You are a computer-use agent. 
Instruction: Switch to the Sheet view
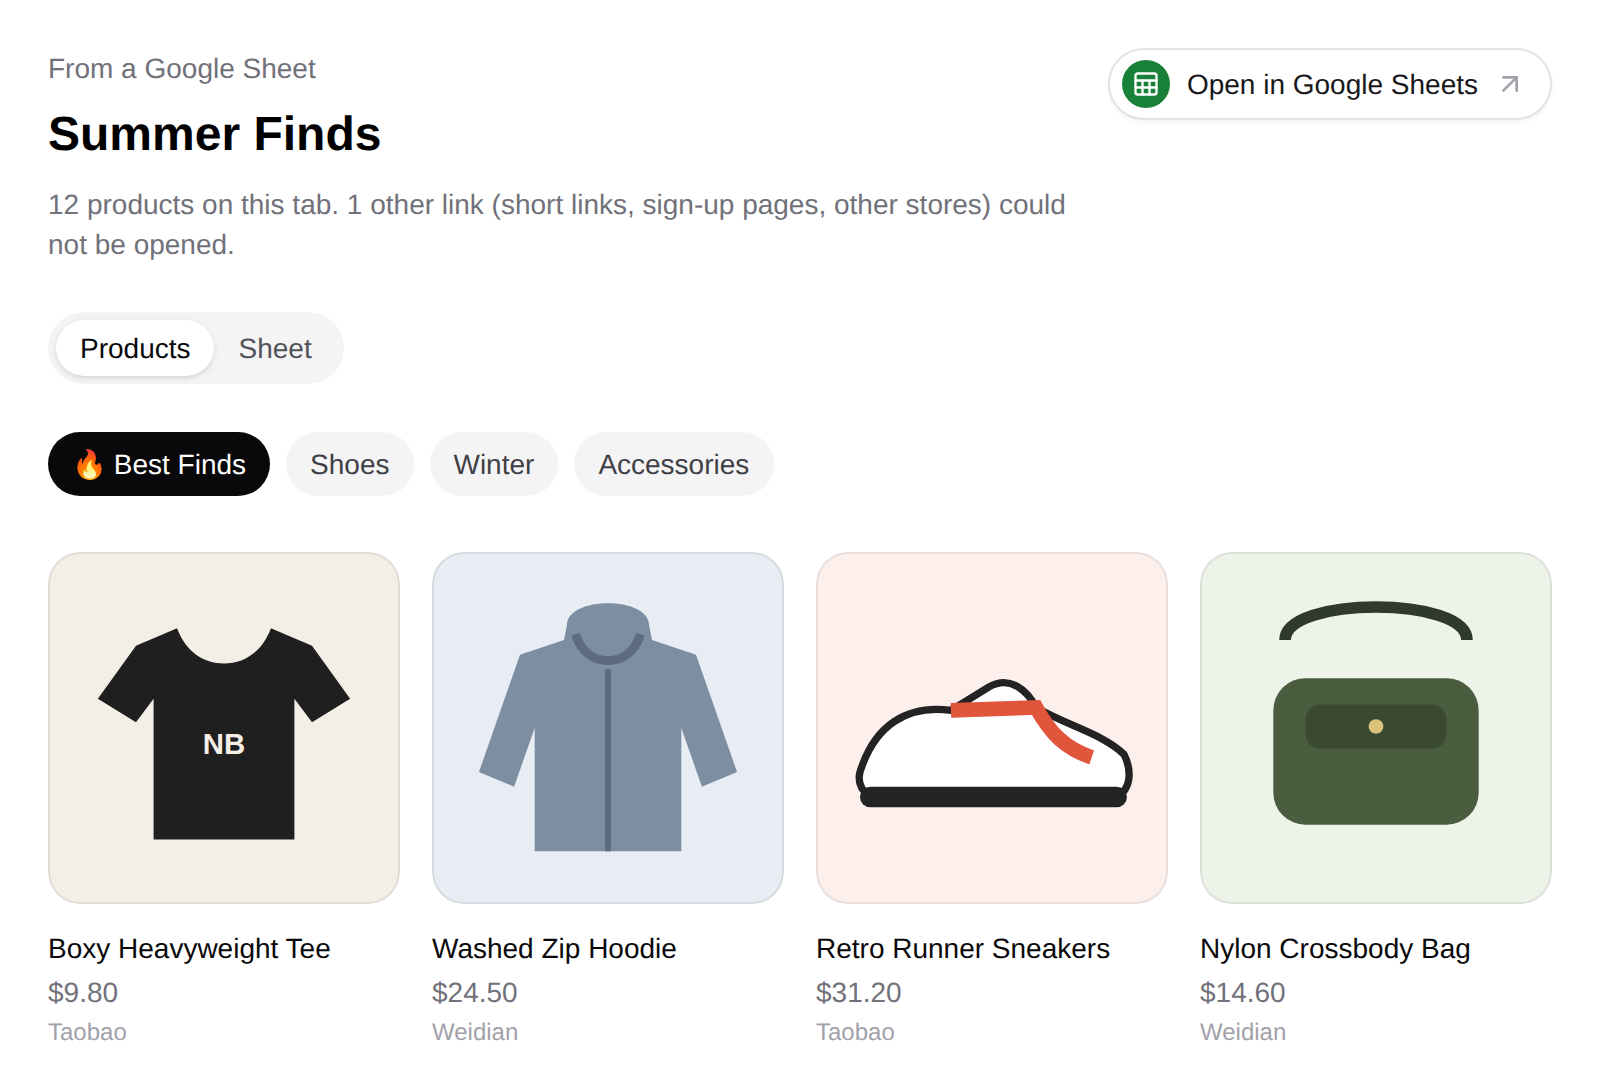(275, 348)
